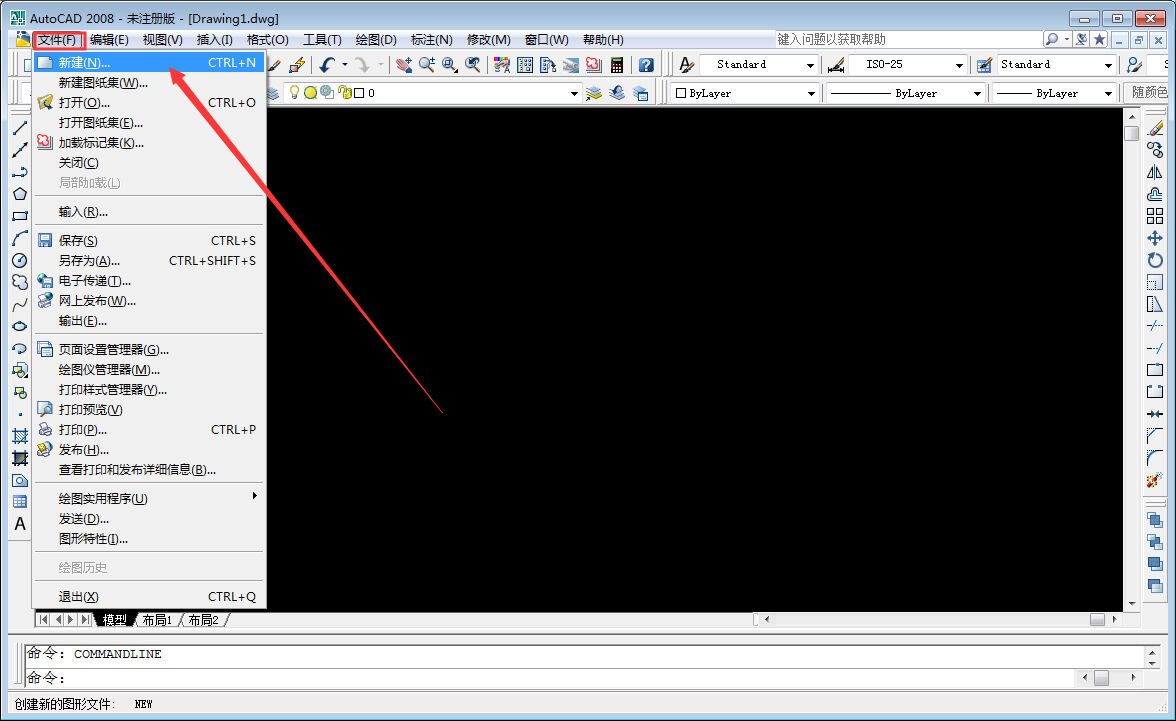This screenshot has width=1176, height=721.
Task: Toggle freeze on layer 0
Action: tap(310, 92)
